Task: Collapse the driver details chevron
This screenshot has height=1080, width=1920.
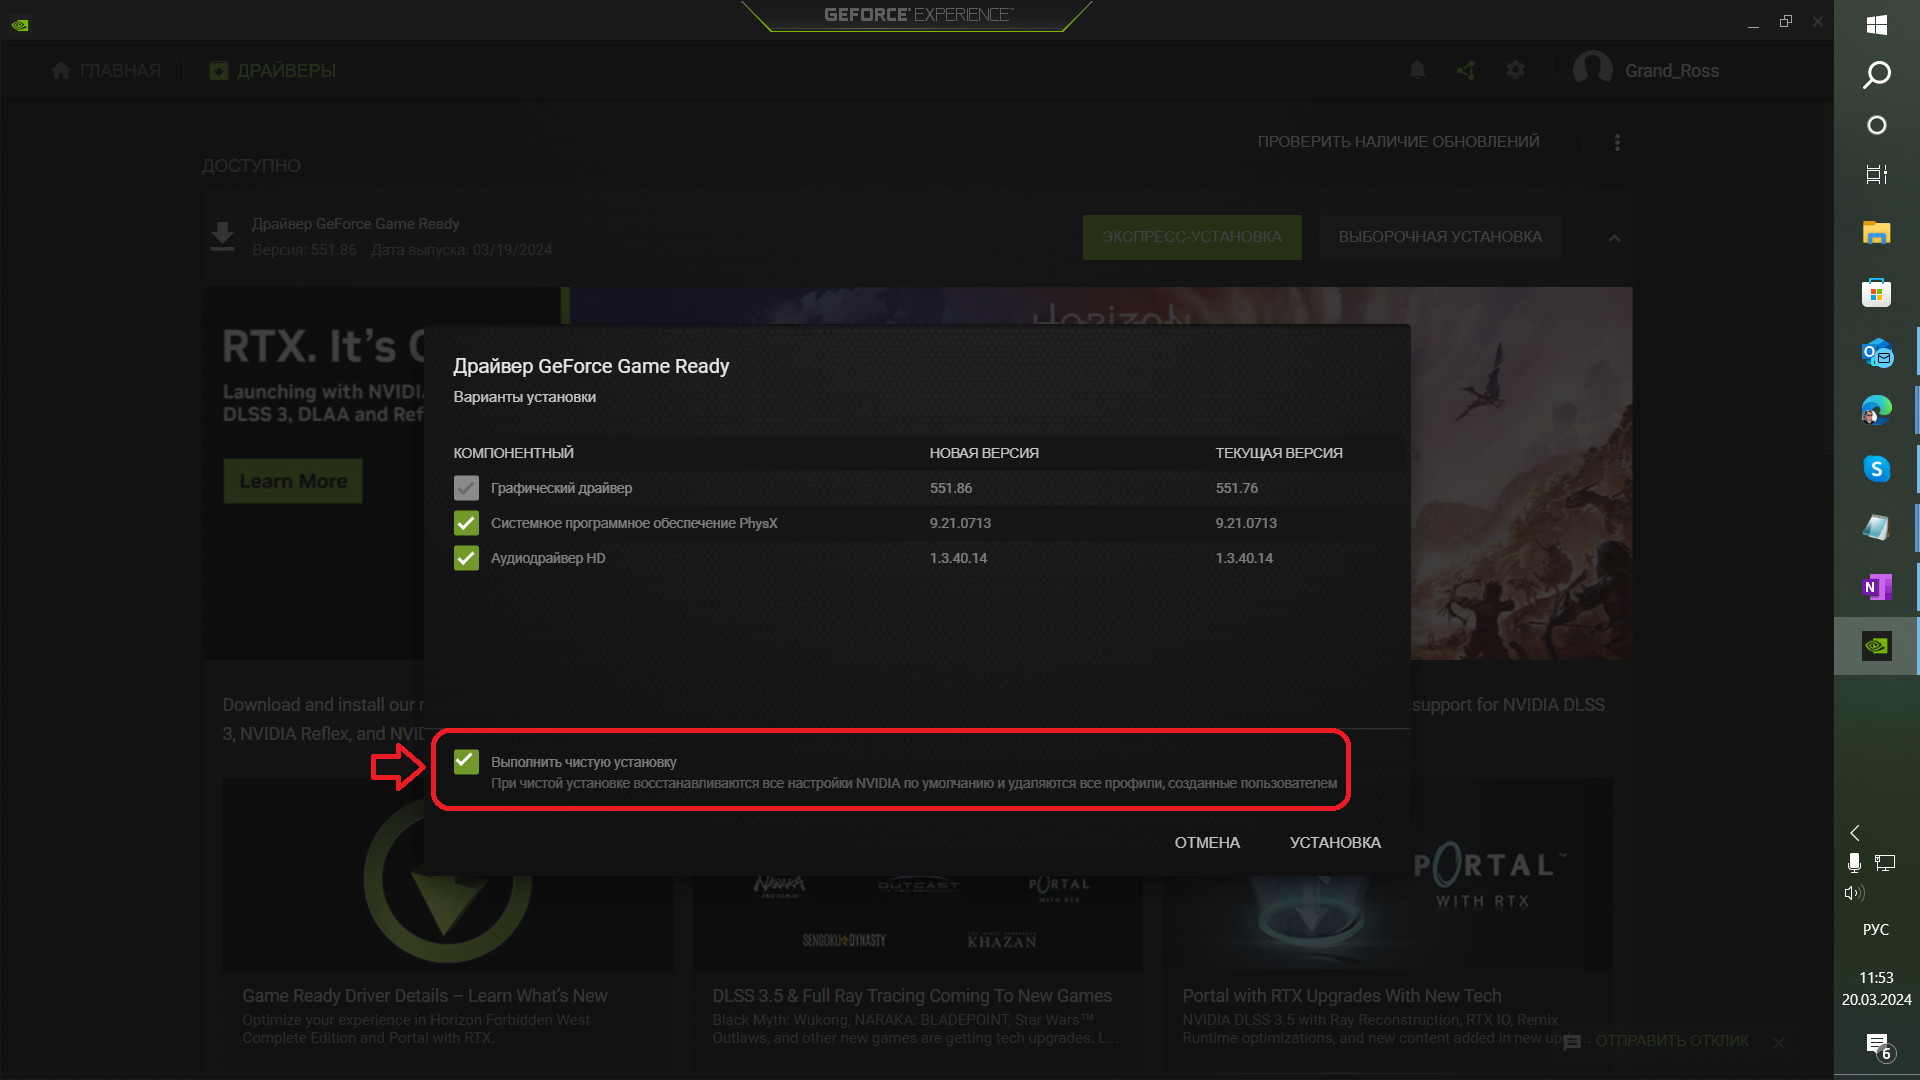Action: click(x=1614, y=238)
